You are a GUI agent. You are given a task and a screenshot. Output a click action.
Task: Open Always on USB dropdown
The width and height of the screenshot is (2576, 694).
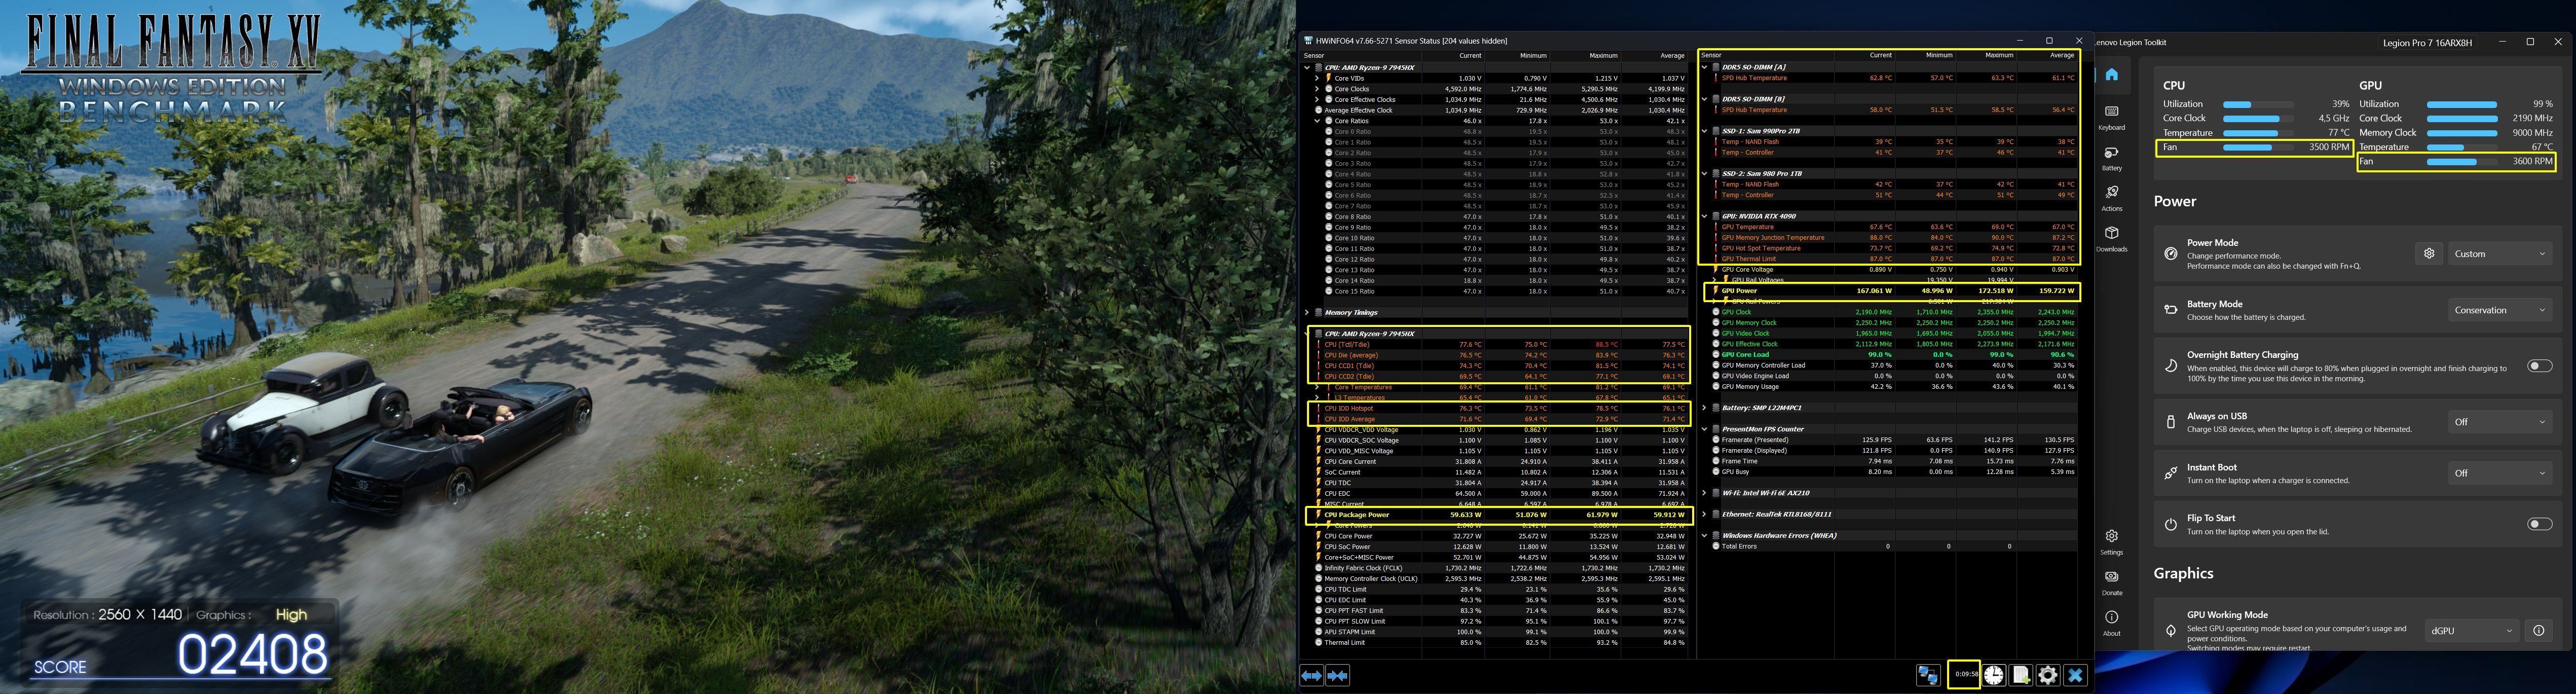(2500, 422)
